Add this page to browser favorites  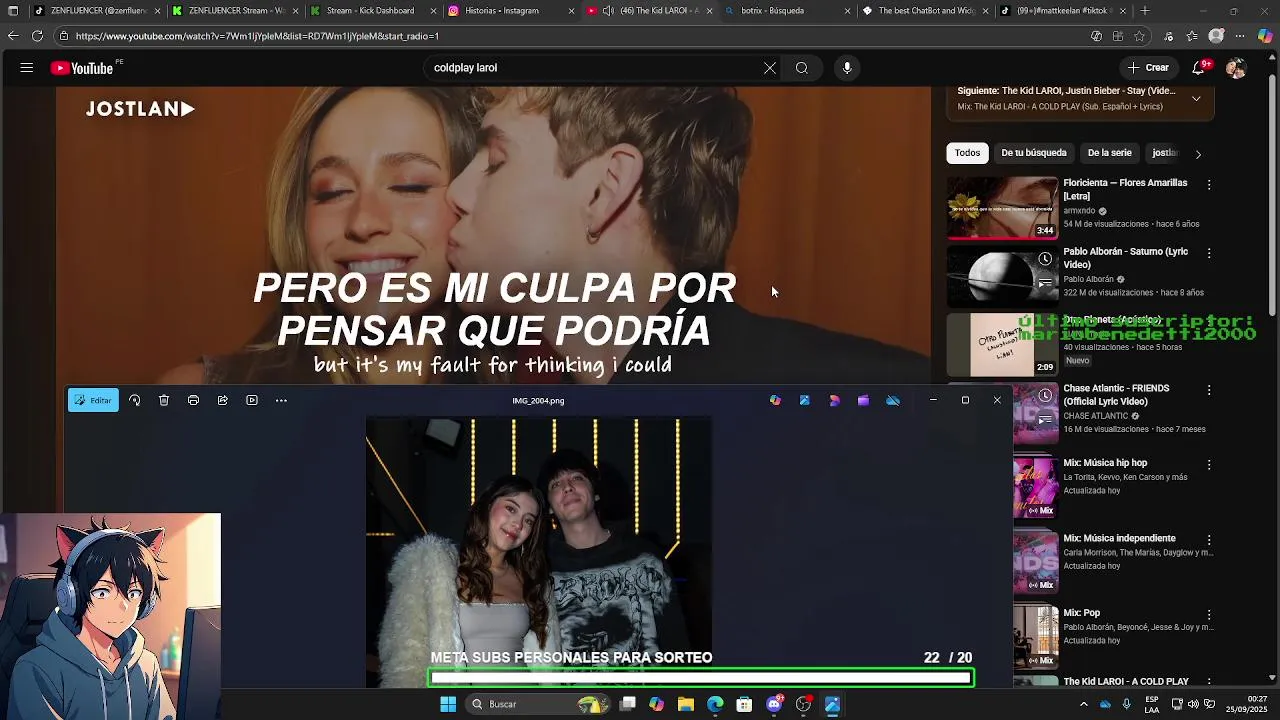(x=1139, y=36)
